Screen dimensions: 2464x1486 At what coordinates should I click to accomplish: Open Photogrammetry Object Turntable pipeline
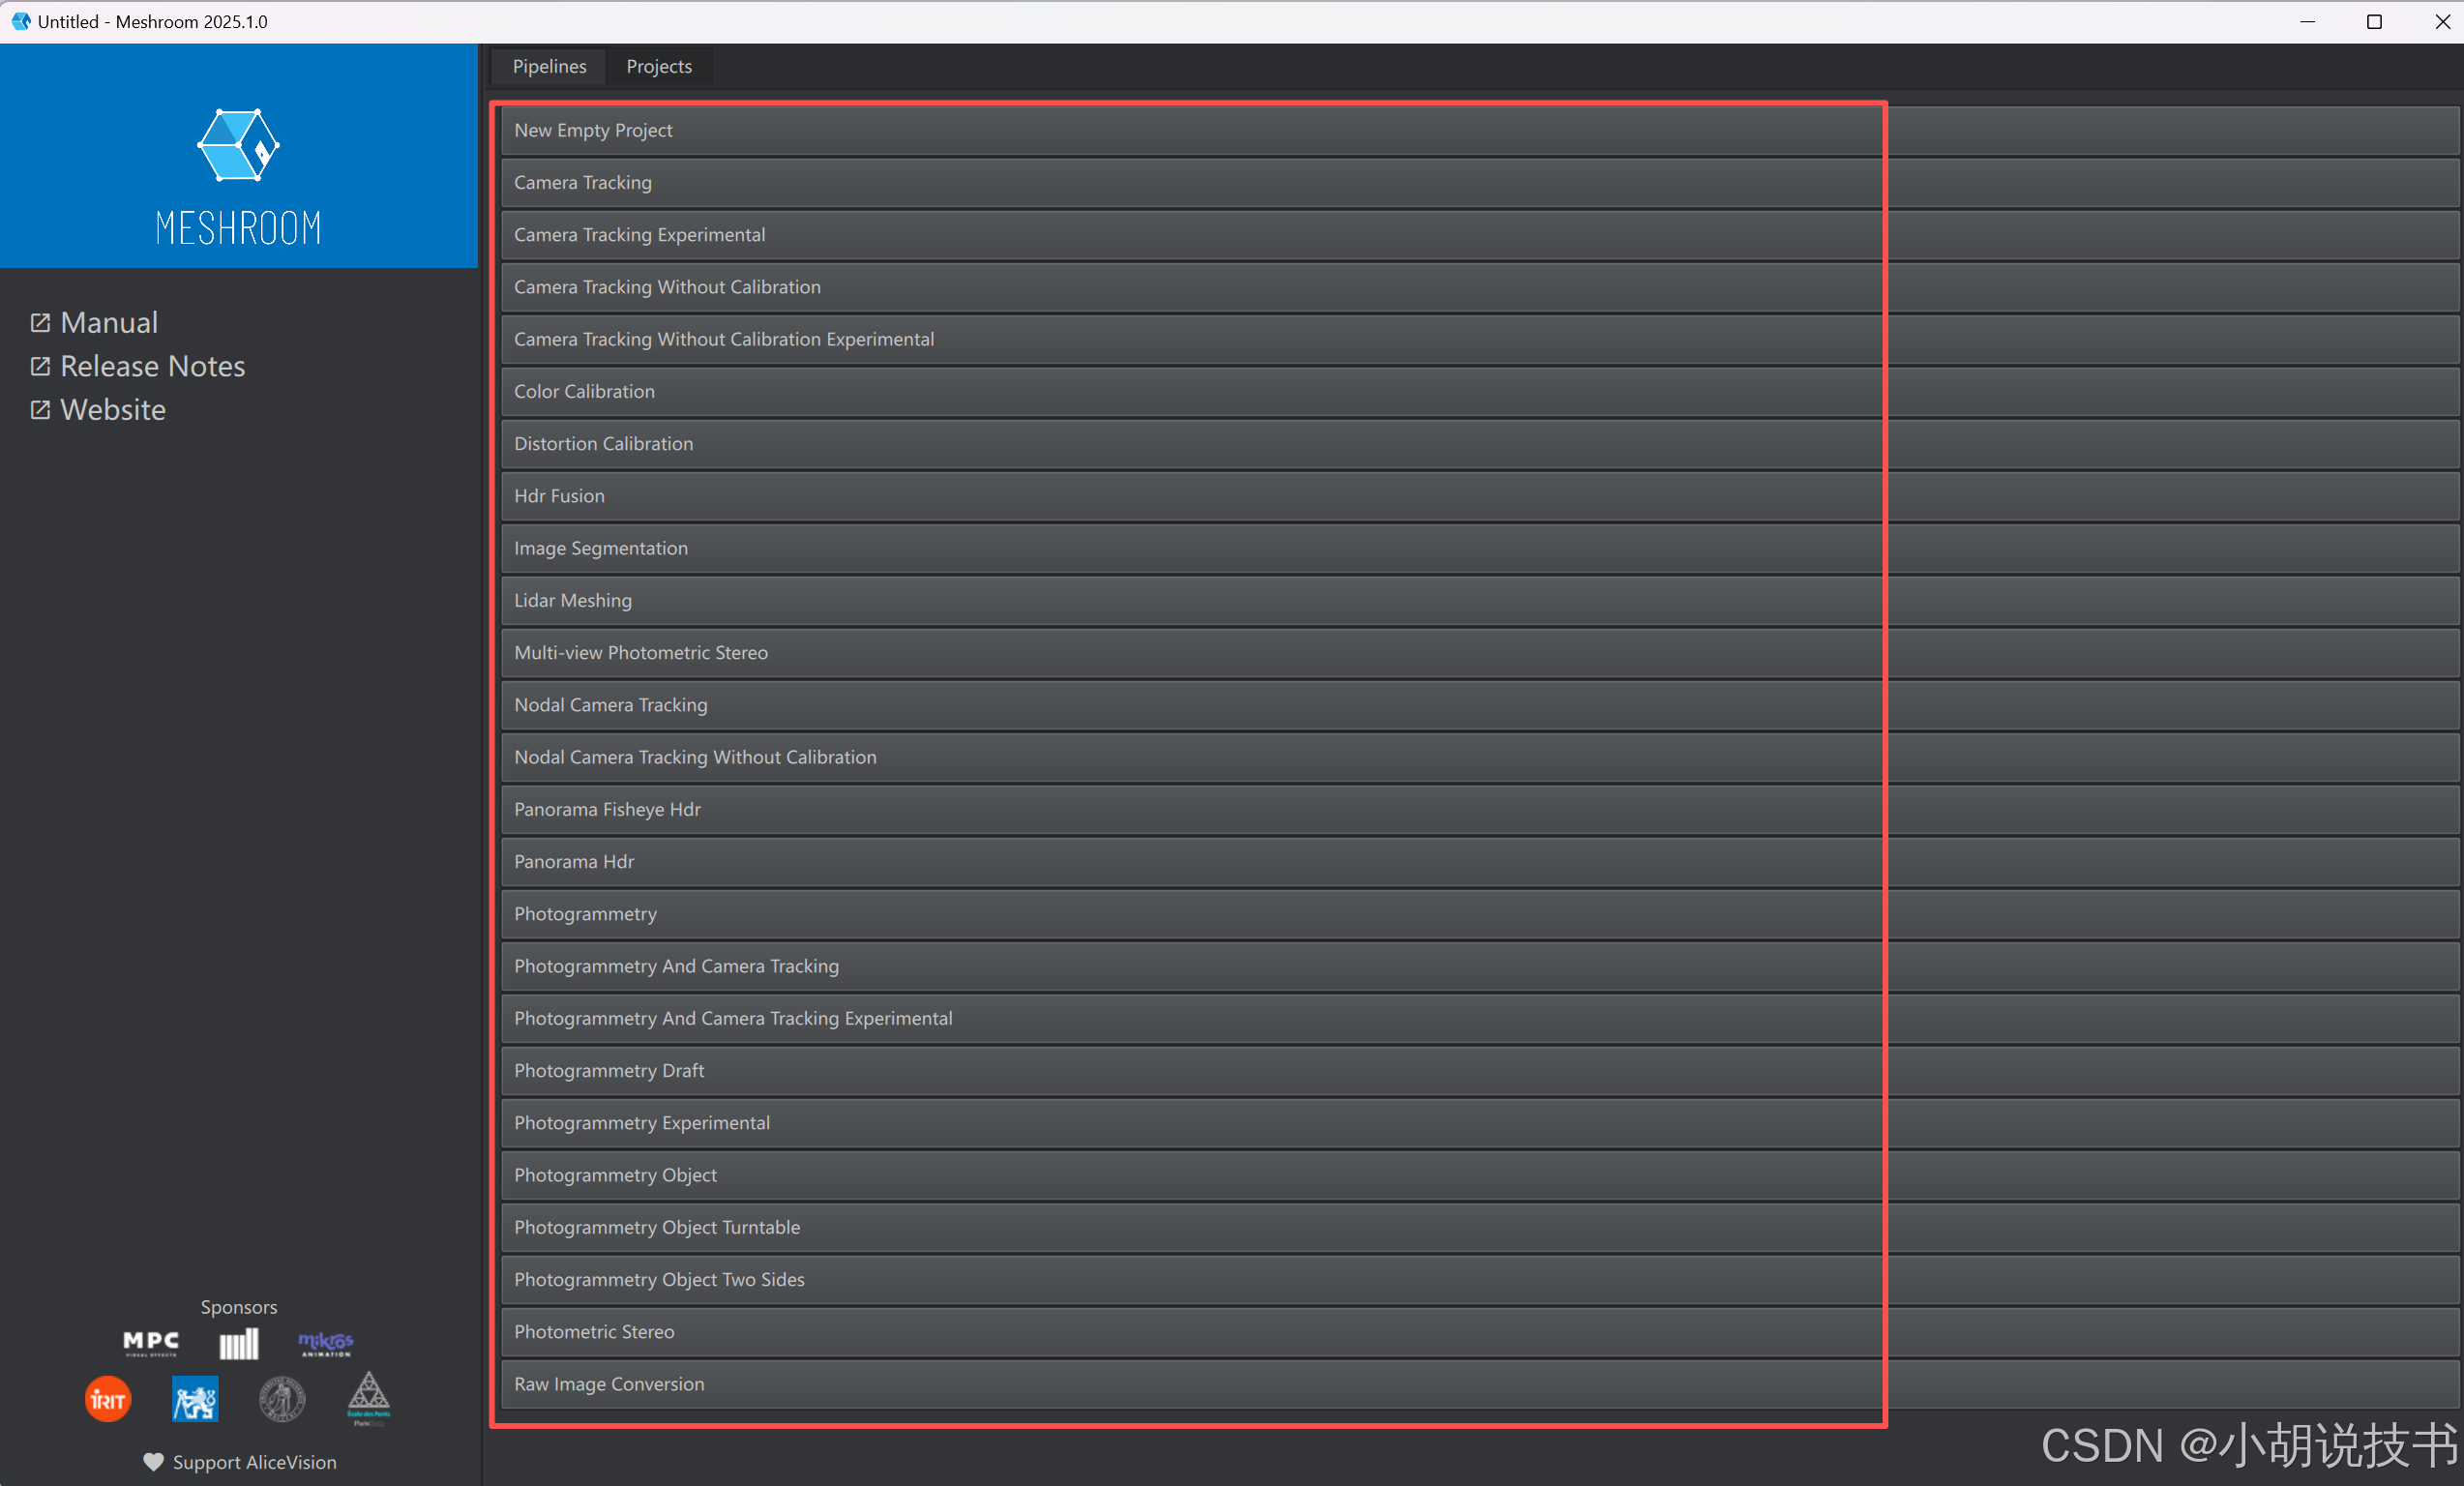1479,1227
